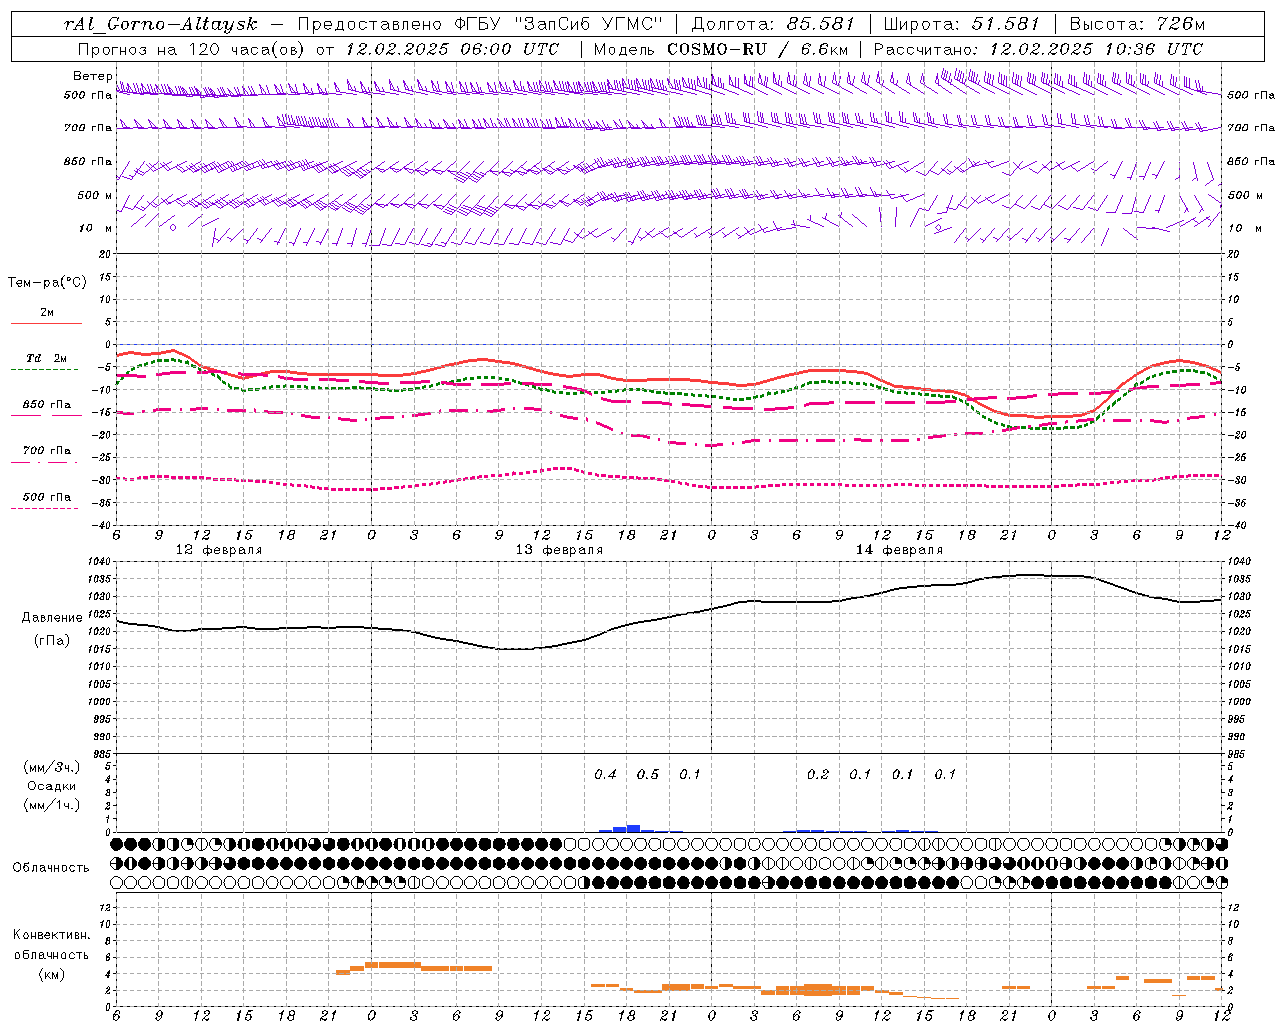Select the 'Высота: 726м' value
The image size is (1280, 1024).
pyautogui.click(x=1137, y=24)
